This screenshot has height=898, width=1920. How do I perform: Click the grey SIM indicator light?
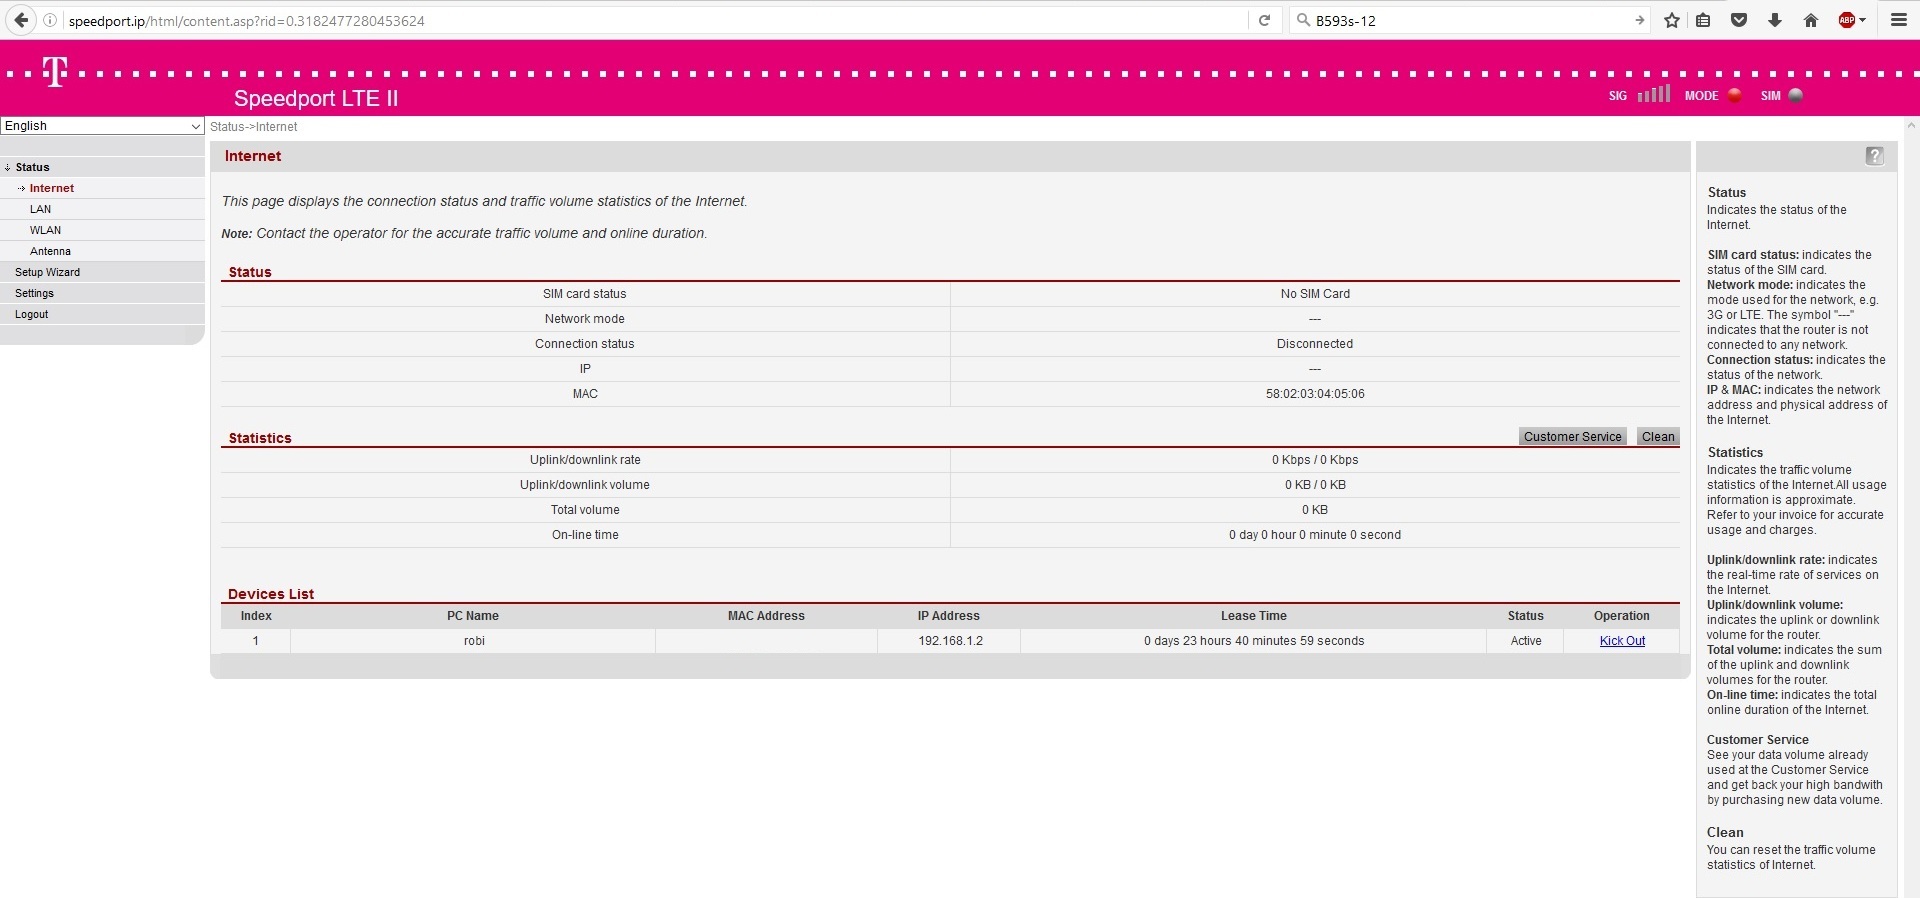[1796, 96]
